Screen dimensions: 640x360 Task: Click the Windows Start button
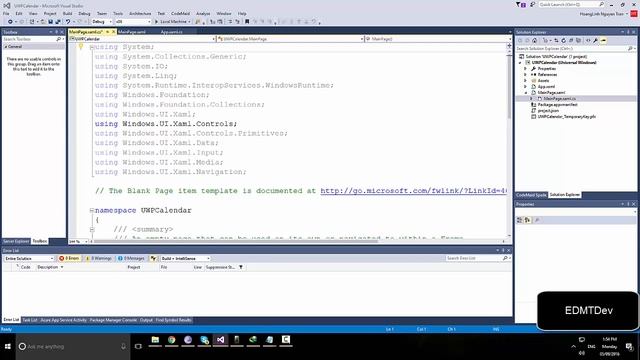[x=8, y=347]
